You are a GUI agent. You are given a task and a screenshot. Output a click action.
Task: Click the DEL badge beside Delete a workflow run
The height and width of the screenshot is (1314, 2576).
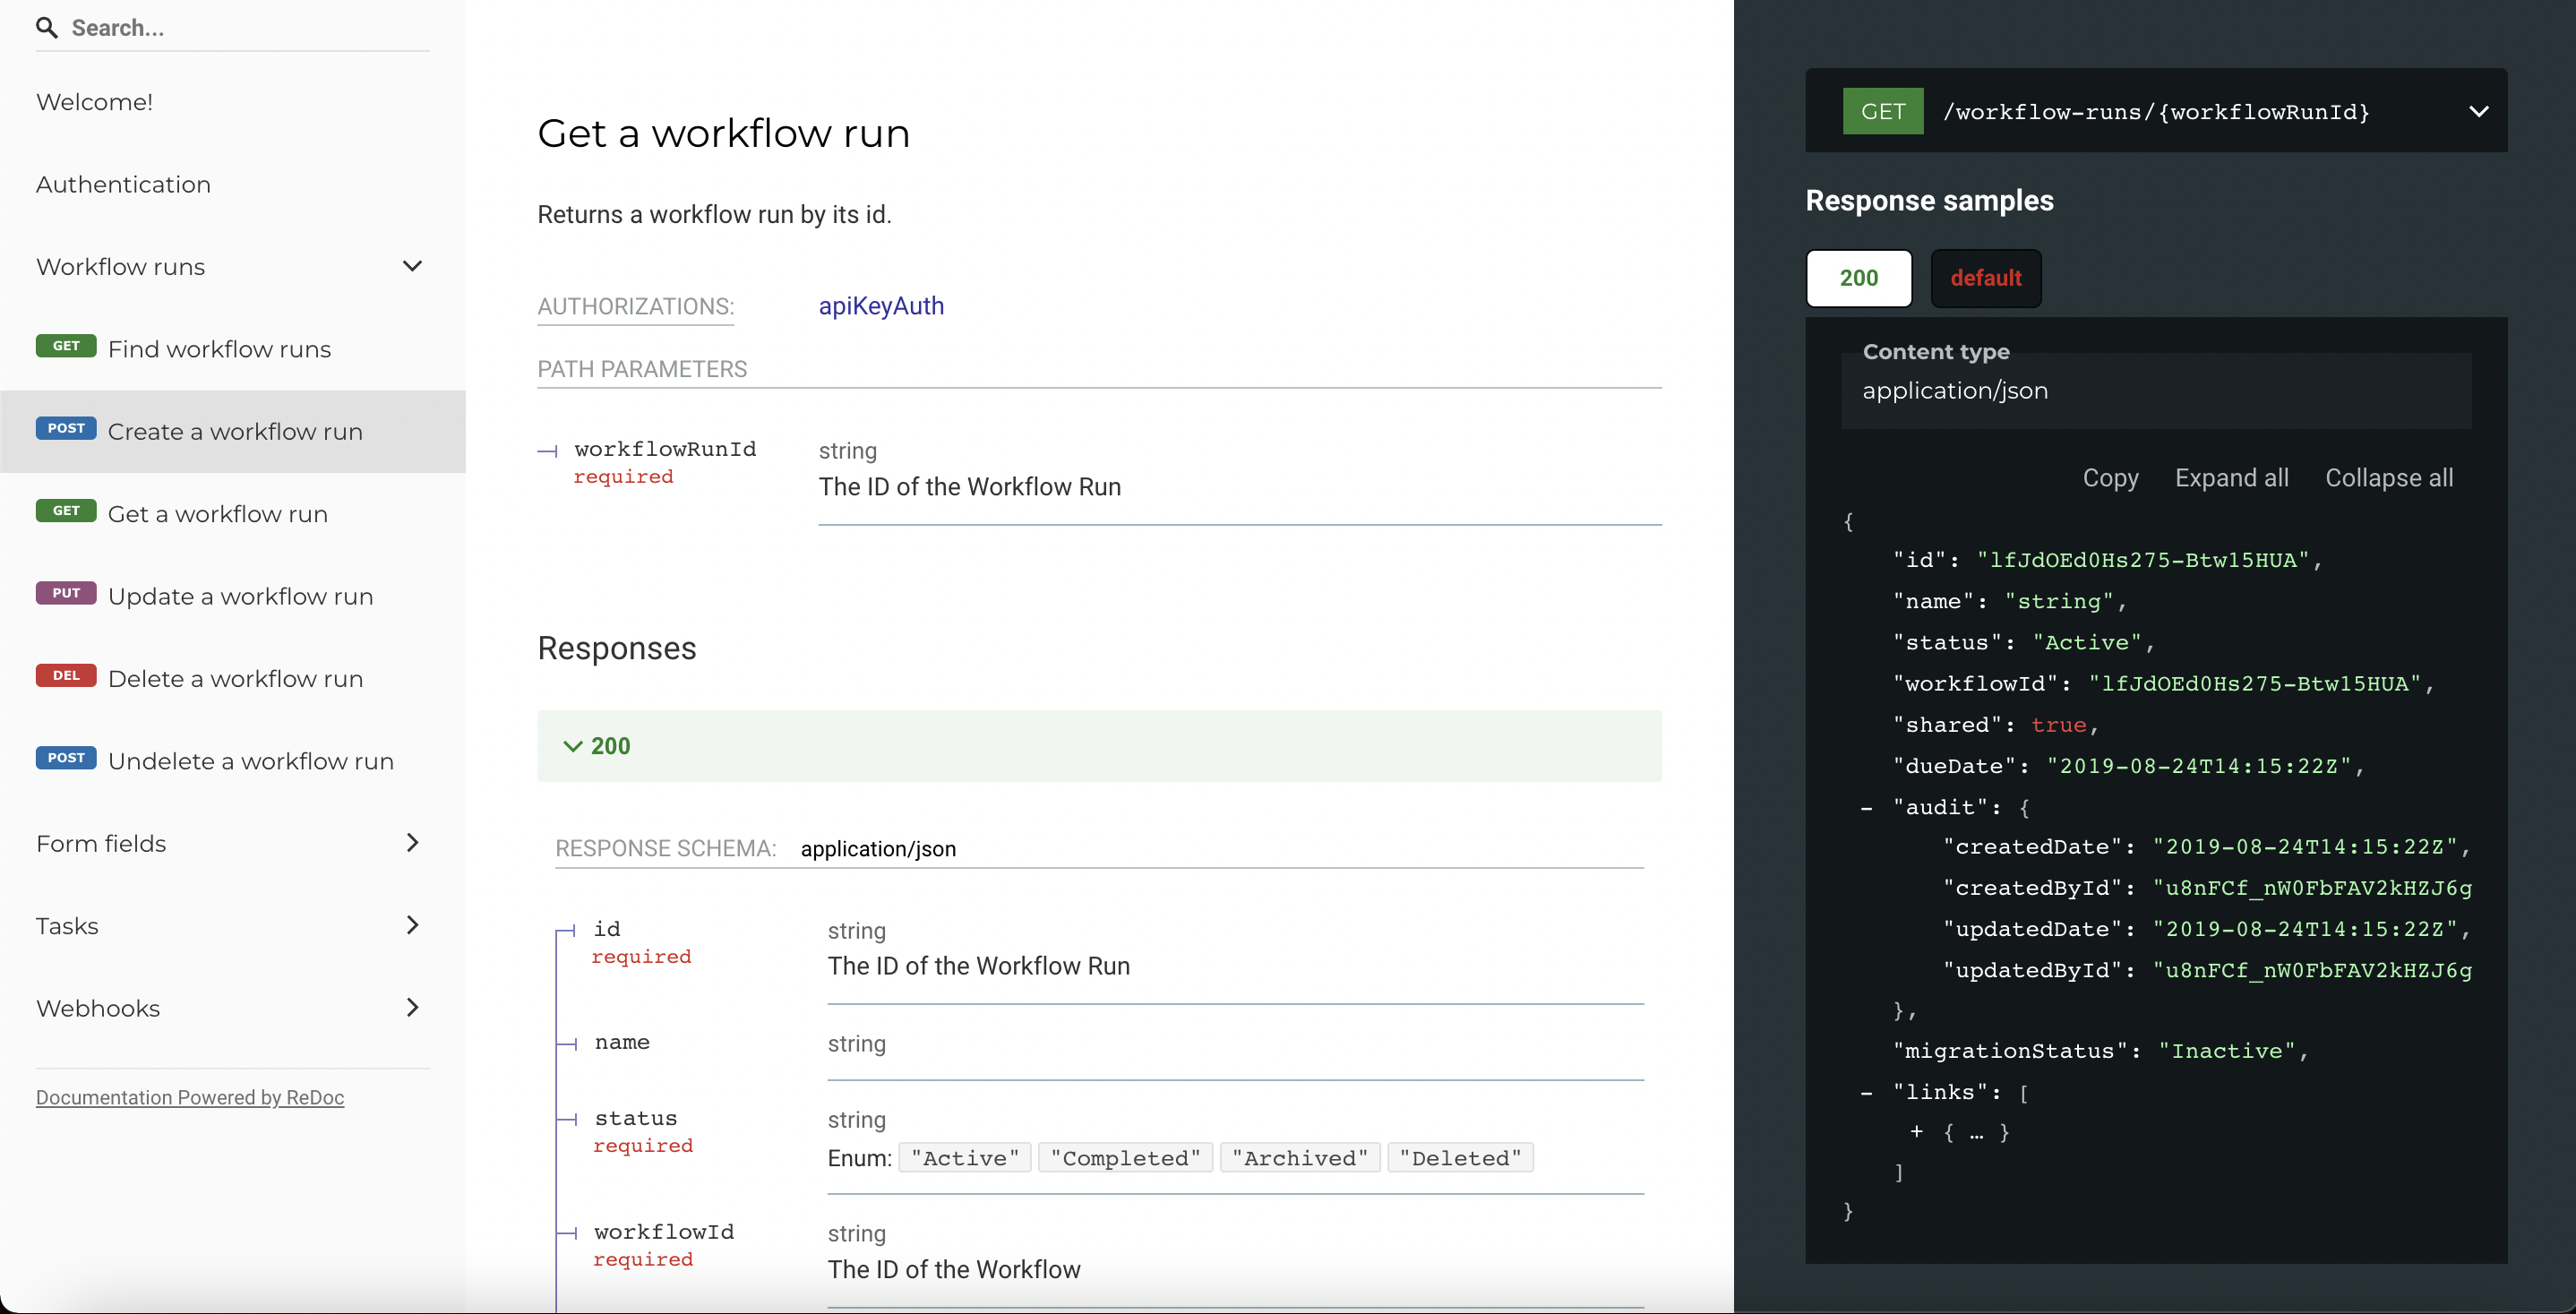[65, 675]
